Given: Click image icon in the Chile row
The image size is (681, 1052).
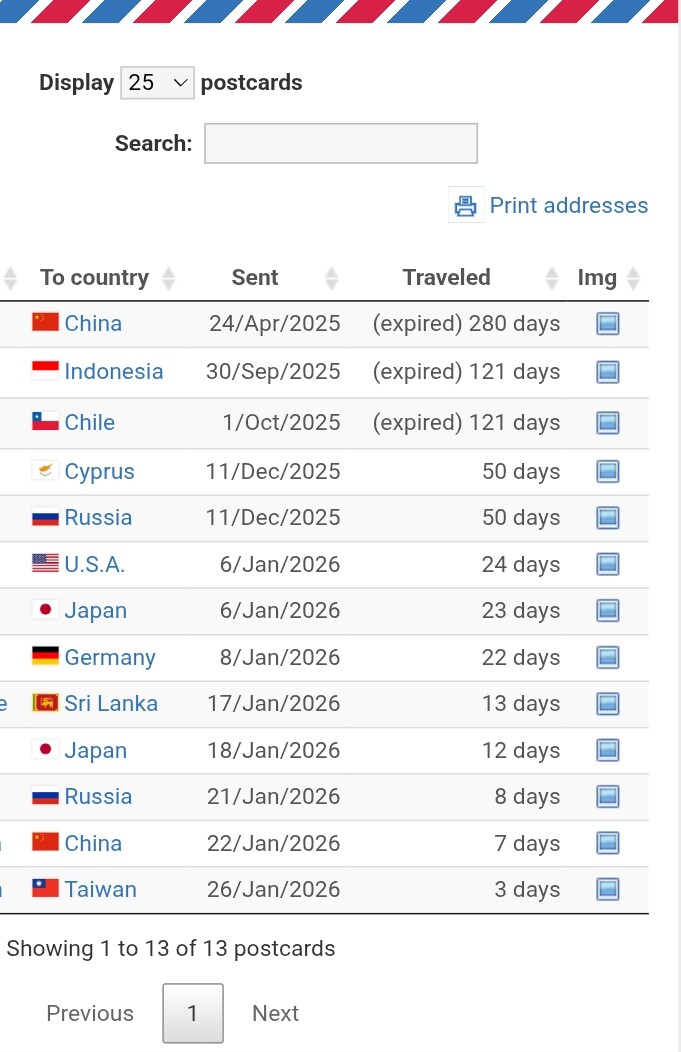Looking at the screenshot, I should click(607, 423).
